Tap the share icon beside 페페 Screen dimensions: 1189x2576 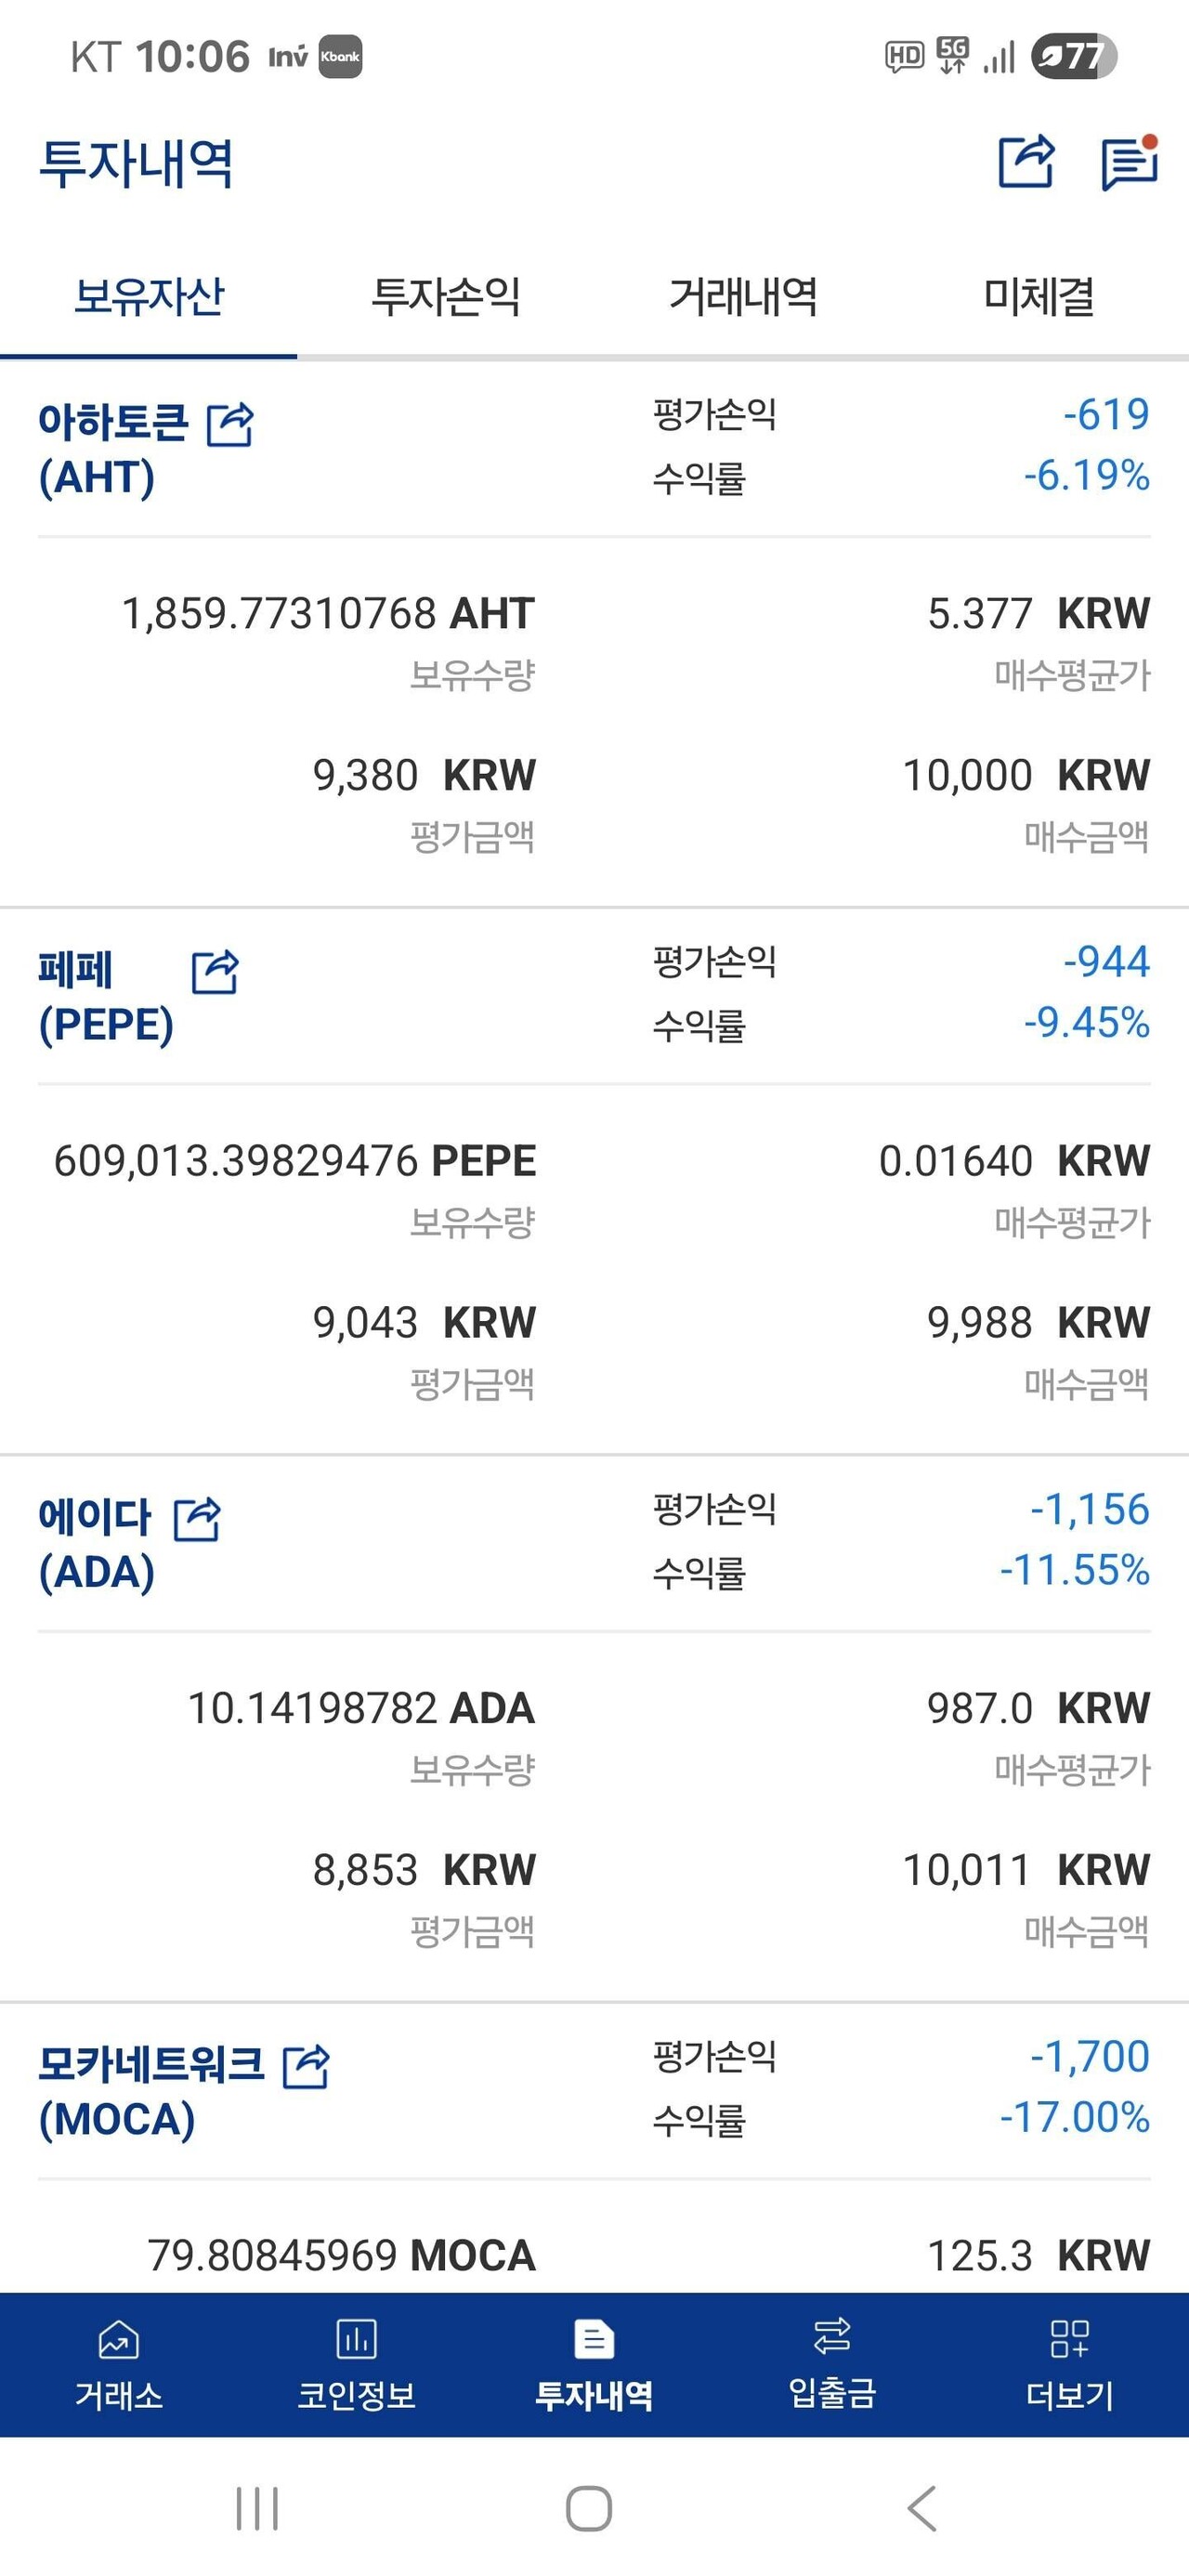(x=215, y=971)
